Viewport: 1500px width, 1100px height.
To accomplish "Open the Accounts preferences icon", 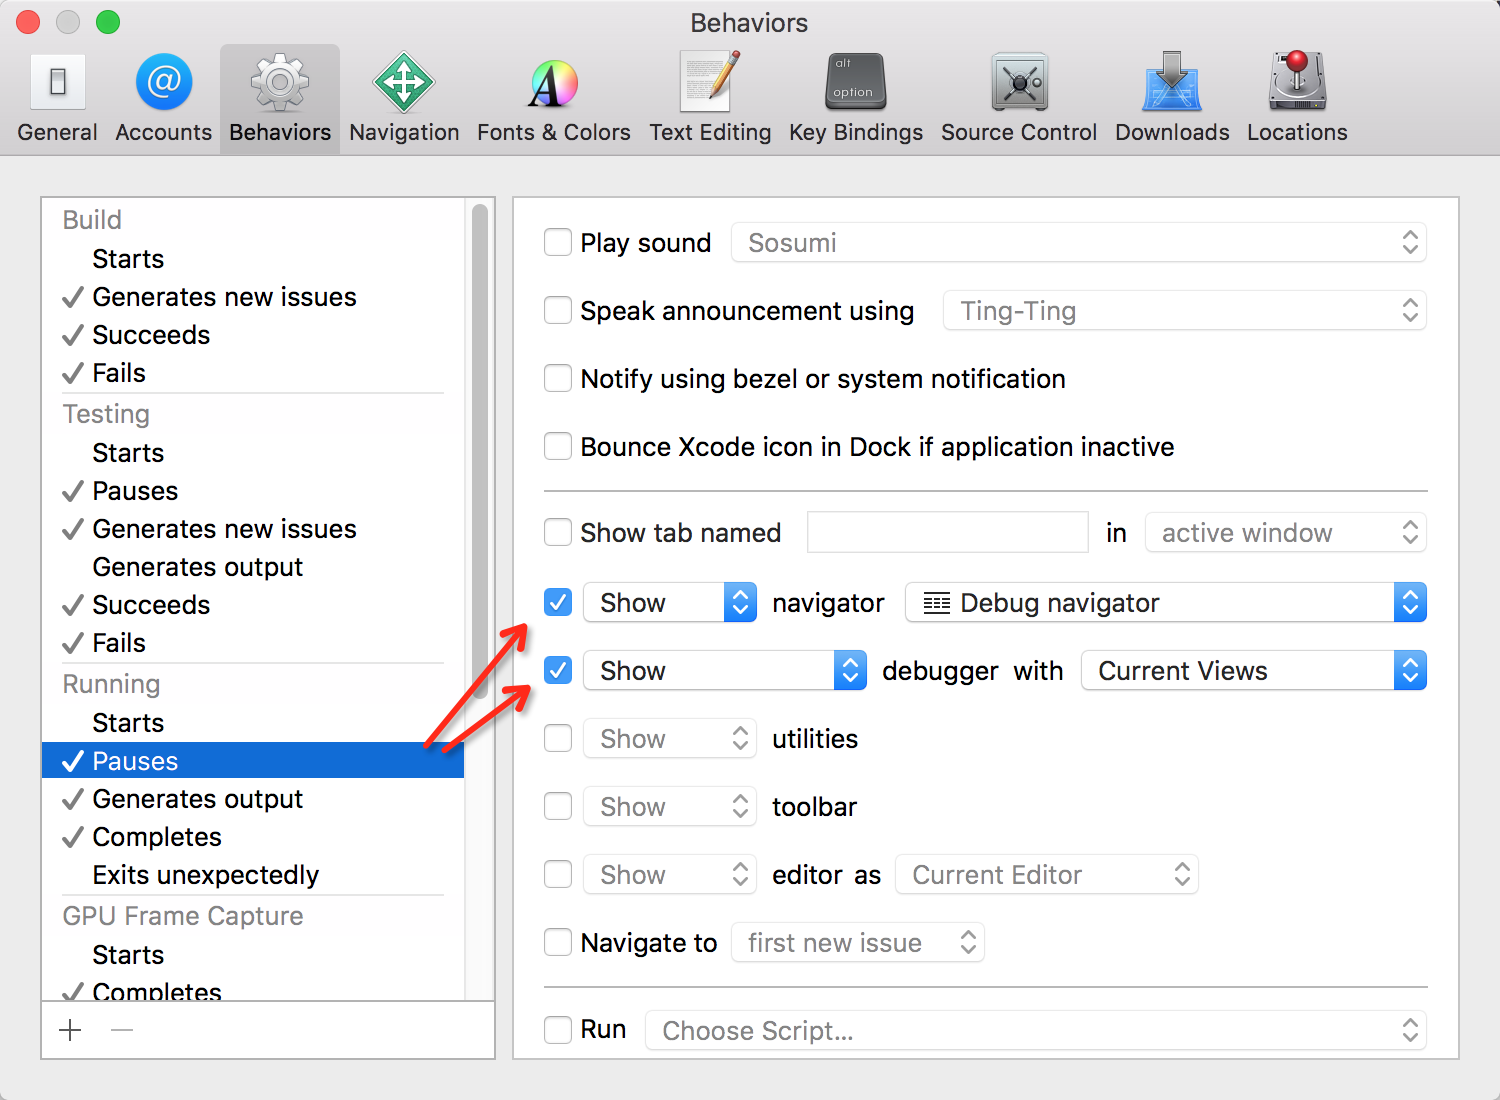I will click(164, 82).
